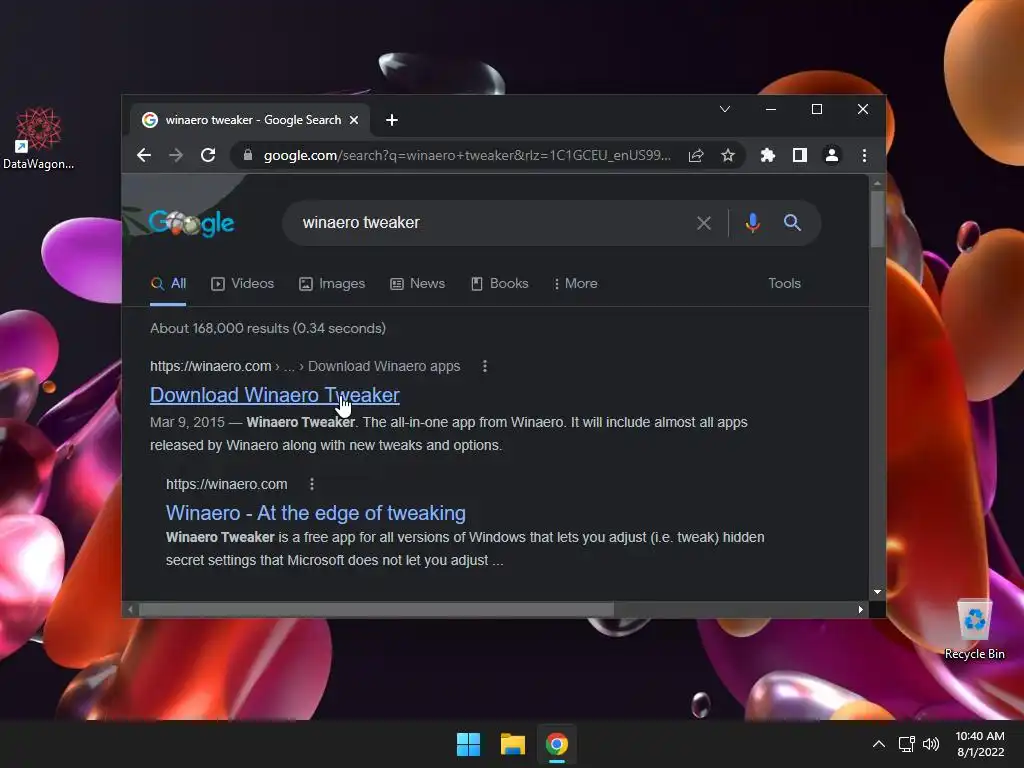Image resolution: width=1024 pixels, height=768 pixels.
Task: Toggle the Chrome side panel
Action: coord(800,155)
